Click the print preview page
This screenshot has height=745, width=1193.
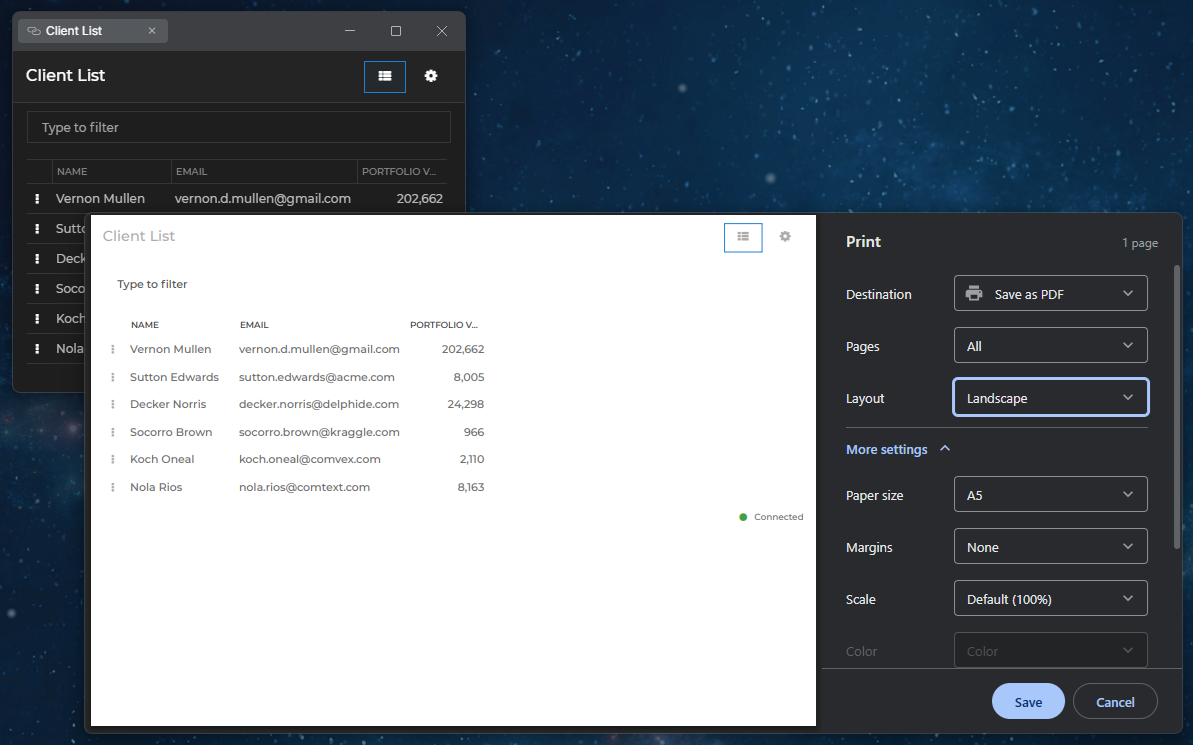pos(453,470)
